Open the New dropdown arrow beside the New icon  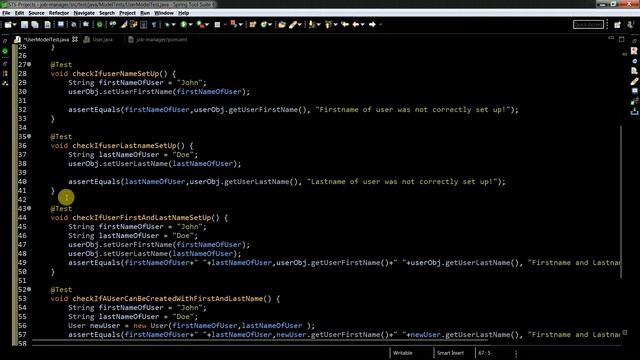[x=14, y=24]
